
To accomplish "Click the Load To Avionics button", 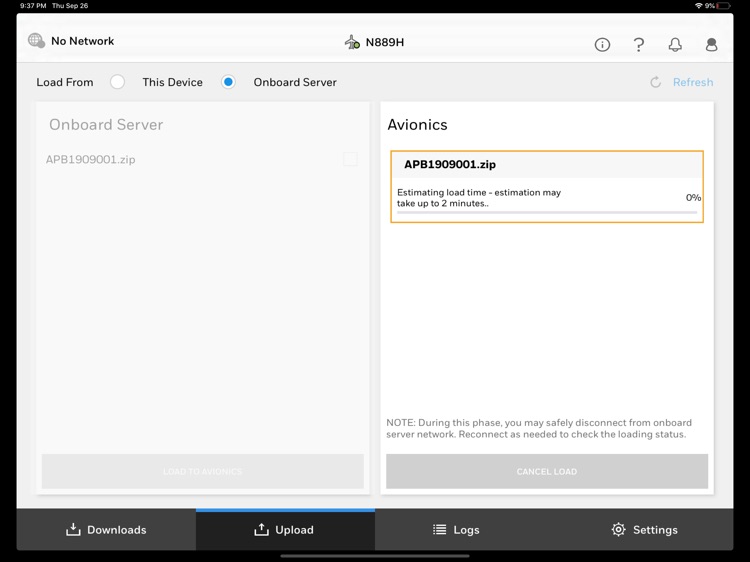I will pos(202,471).
